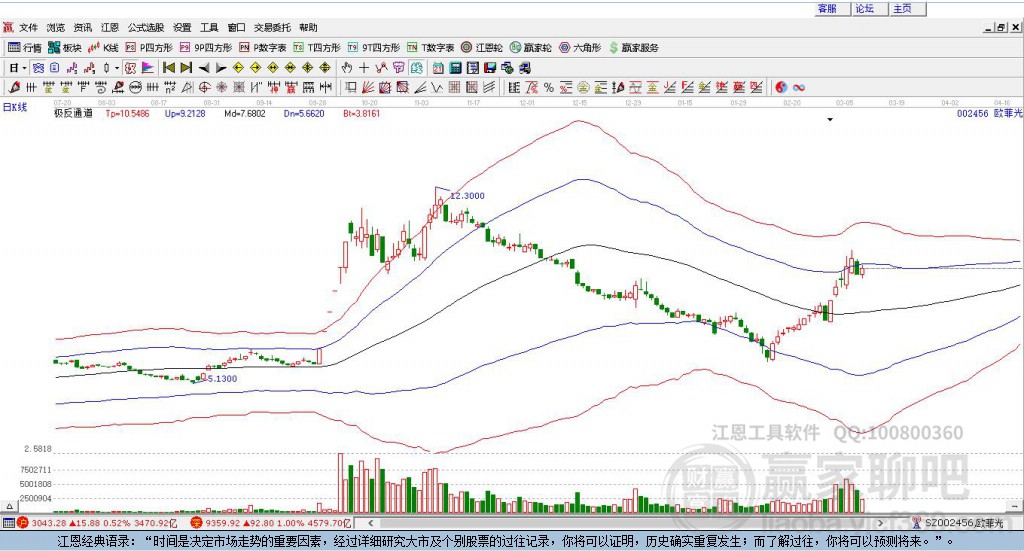
Task: Open the 行情 quotes view
Action: 25,48
